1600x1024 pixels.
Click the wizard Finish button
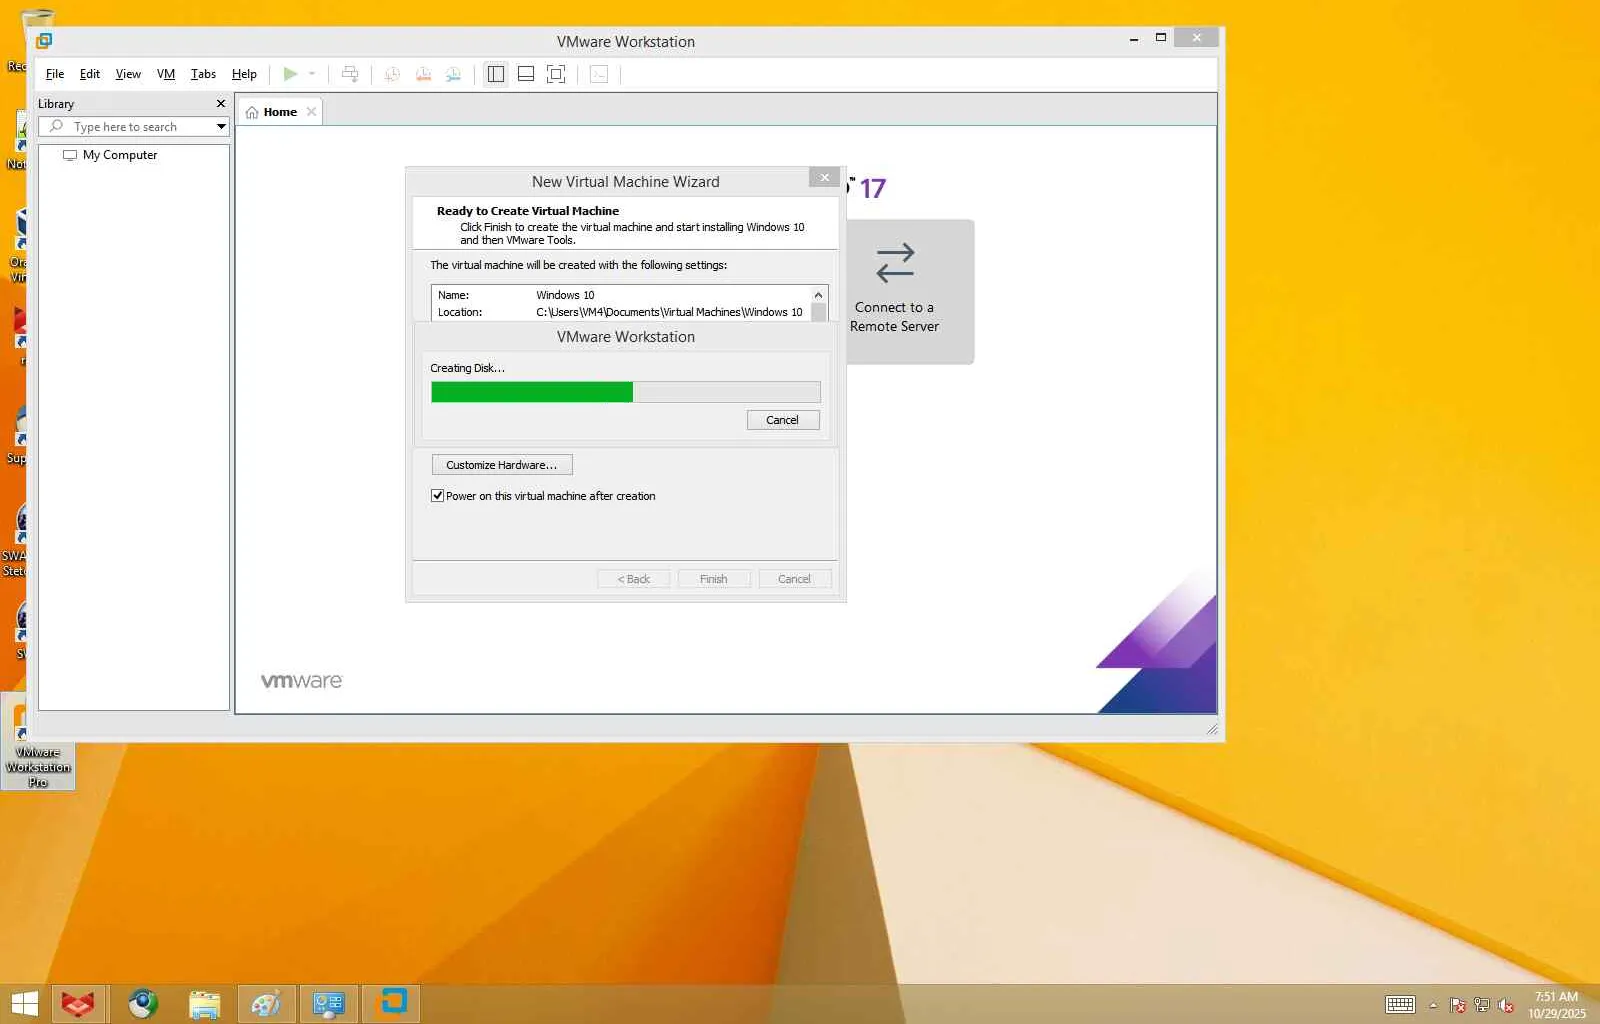pyautogui.click(x=714, y=579)
